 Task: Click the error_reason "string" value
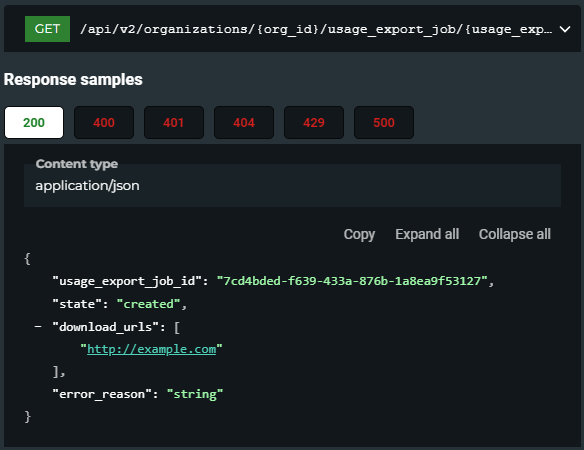tap(195, 394)
